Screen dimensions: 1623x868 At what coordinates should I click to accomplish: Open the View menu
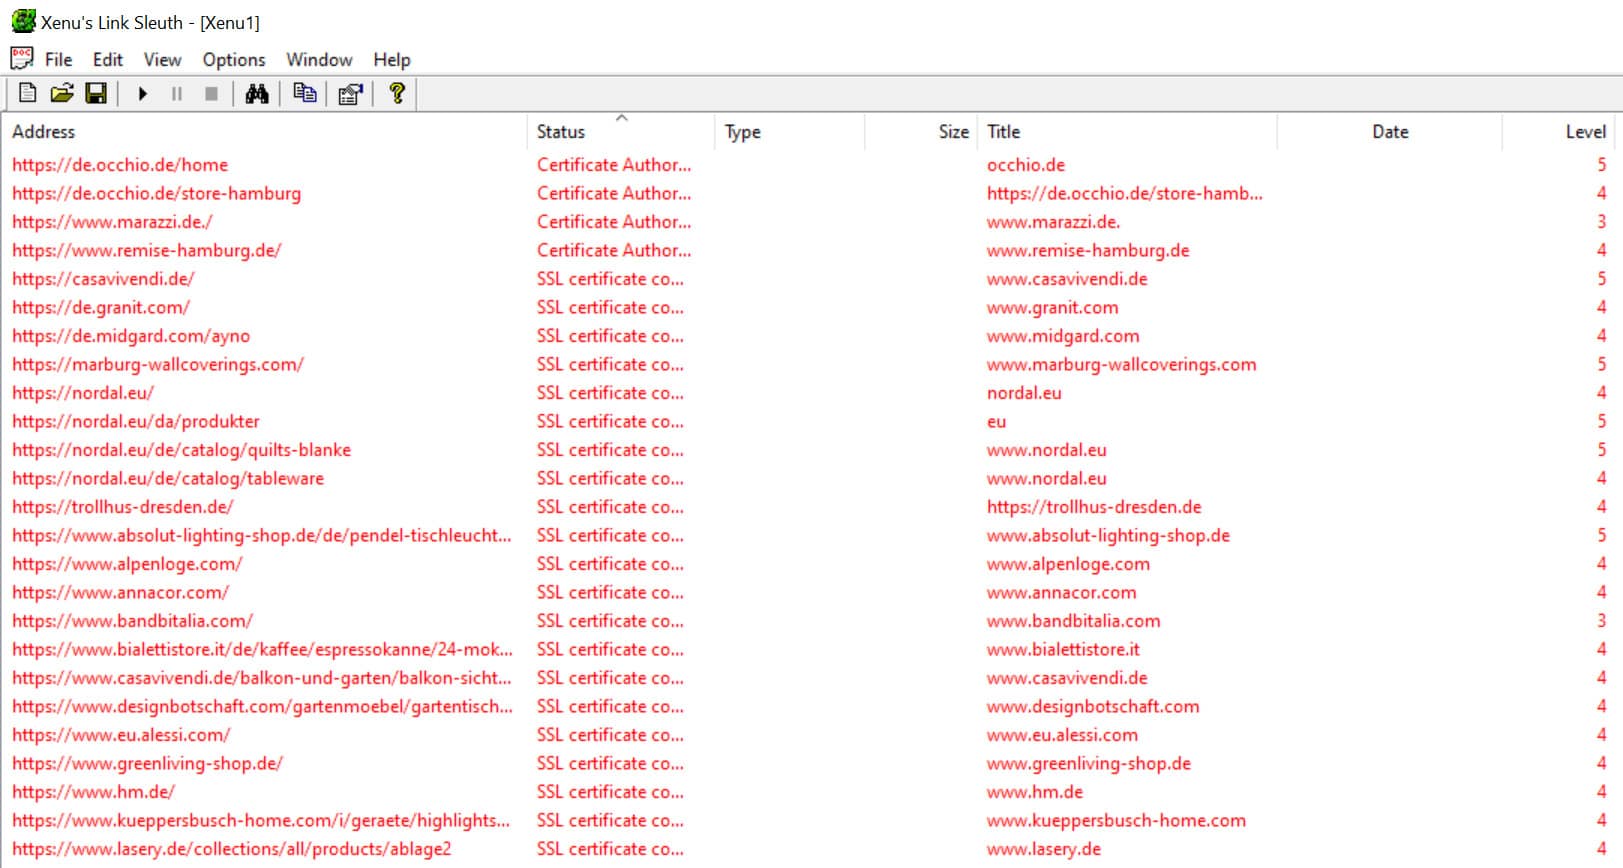click(x=162, y=60)
